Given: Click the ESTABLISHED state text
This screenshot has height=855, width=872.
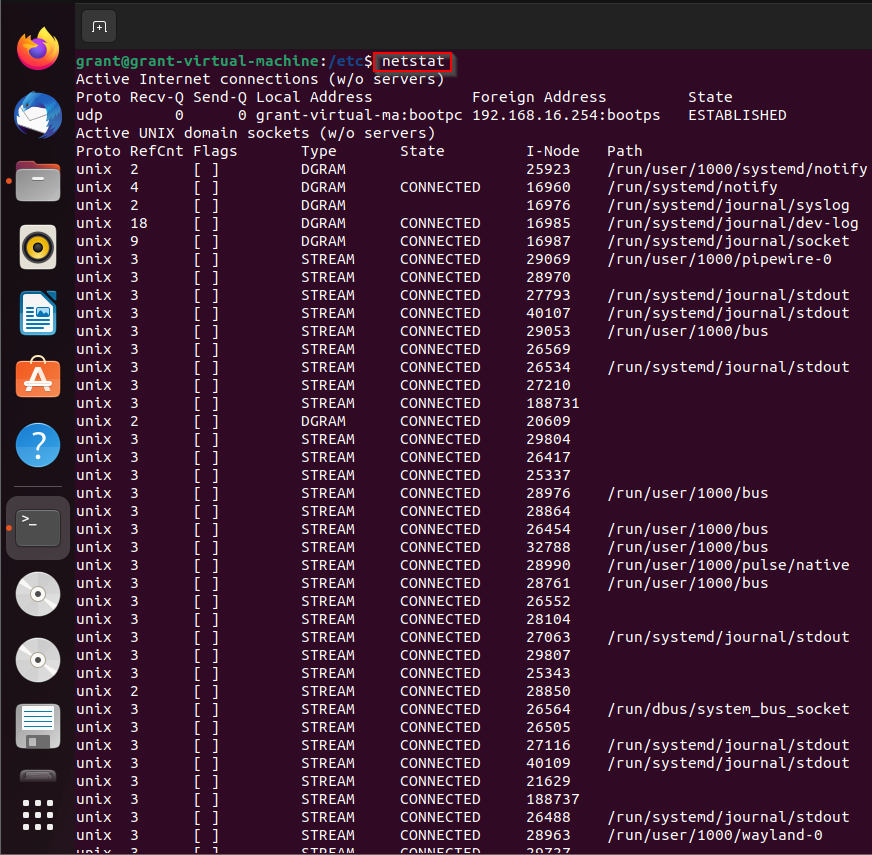Looking at the screenshot, I should pos(737,114).
